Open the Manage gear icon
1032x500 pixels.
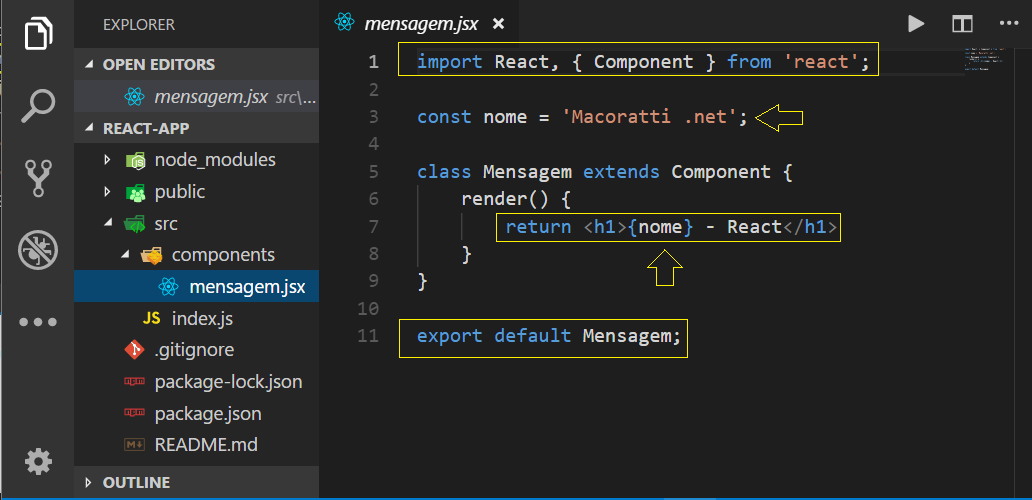point(38,461)
